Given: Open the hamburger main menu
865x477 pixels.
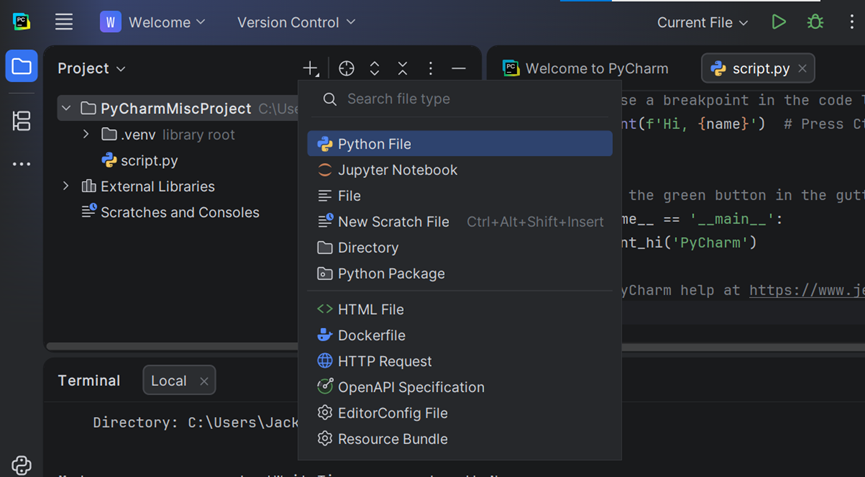Looking at the screenshot, I should point(64,22).
